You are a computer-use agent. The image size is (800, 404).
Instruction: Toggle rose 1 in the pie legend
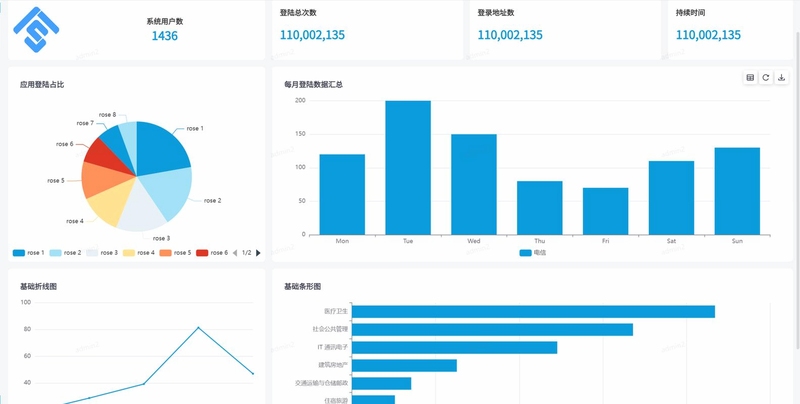click(29, 252)
